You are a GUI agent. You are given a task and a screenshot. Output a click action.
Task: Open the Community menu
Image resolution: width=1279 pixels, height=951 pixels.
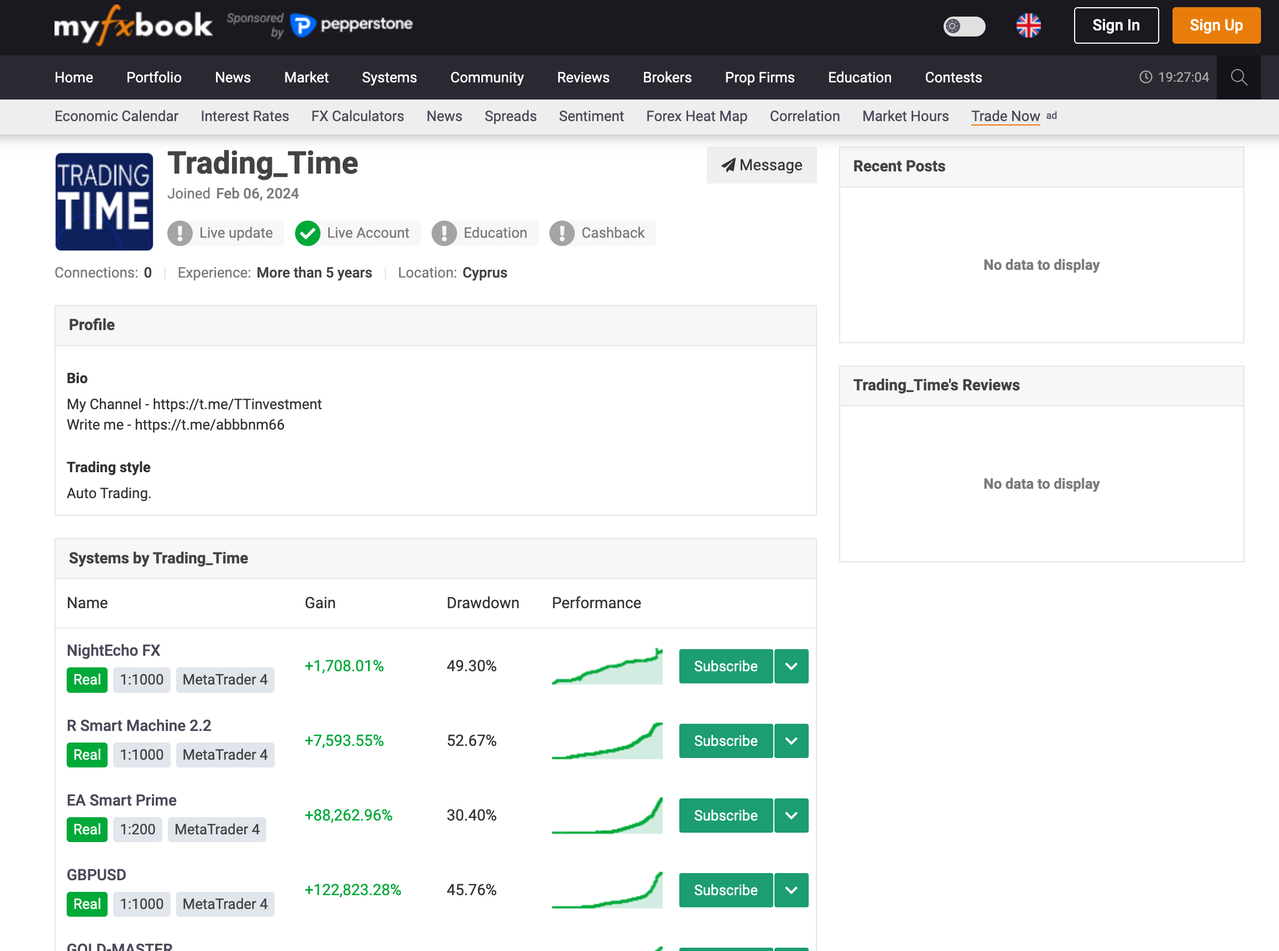pos(487,78)
